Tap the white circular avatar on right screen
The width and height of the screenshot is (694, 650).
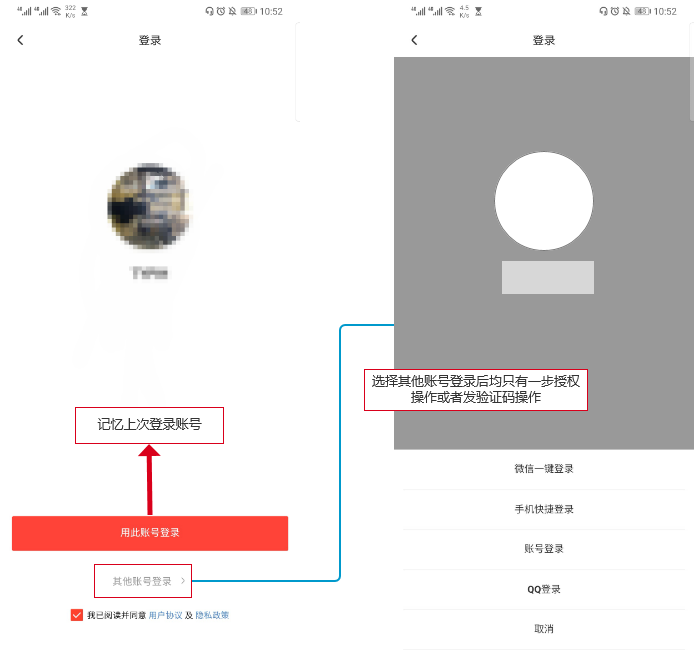(x=544, y=201)
